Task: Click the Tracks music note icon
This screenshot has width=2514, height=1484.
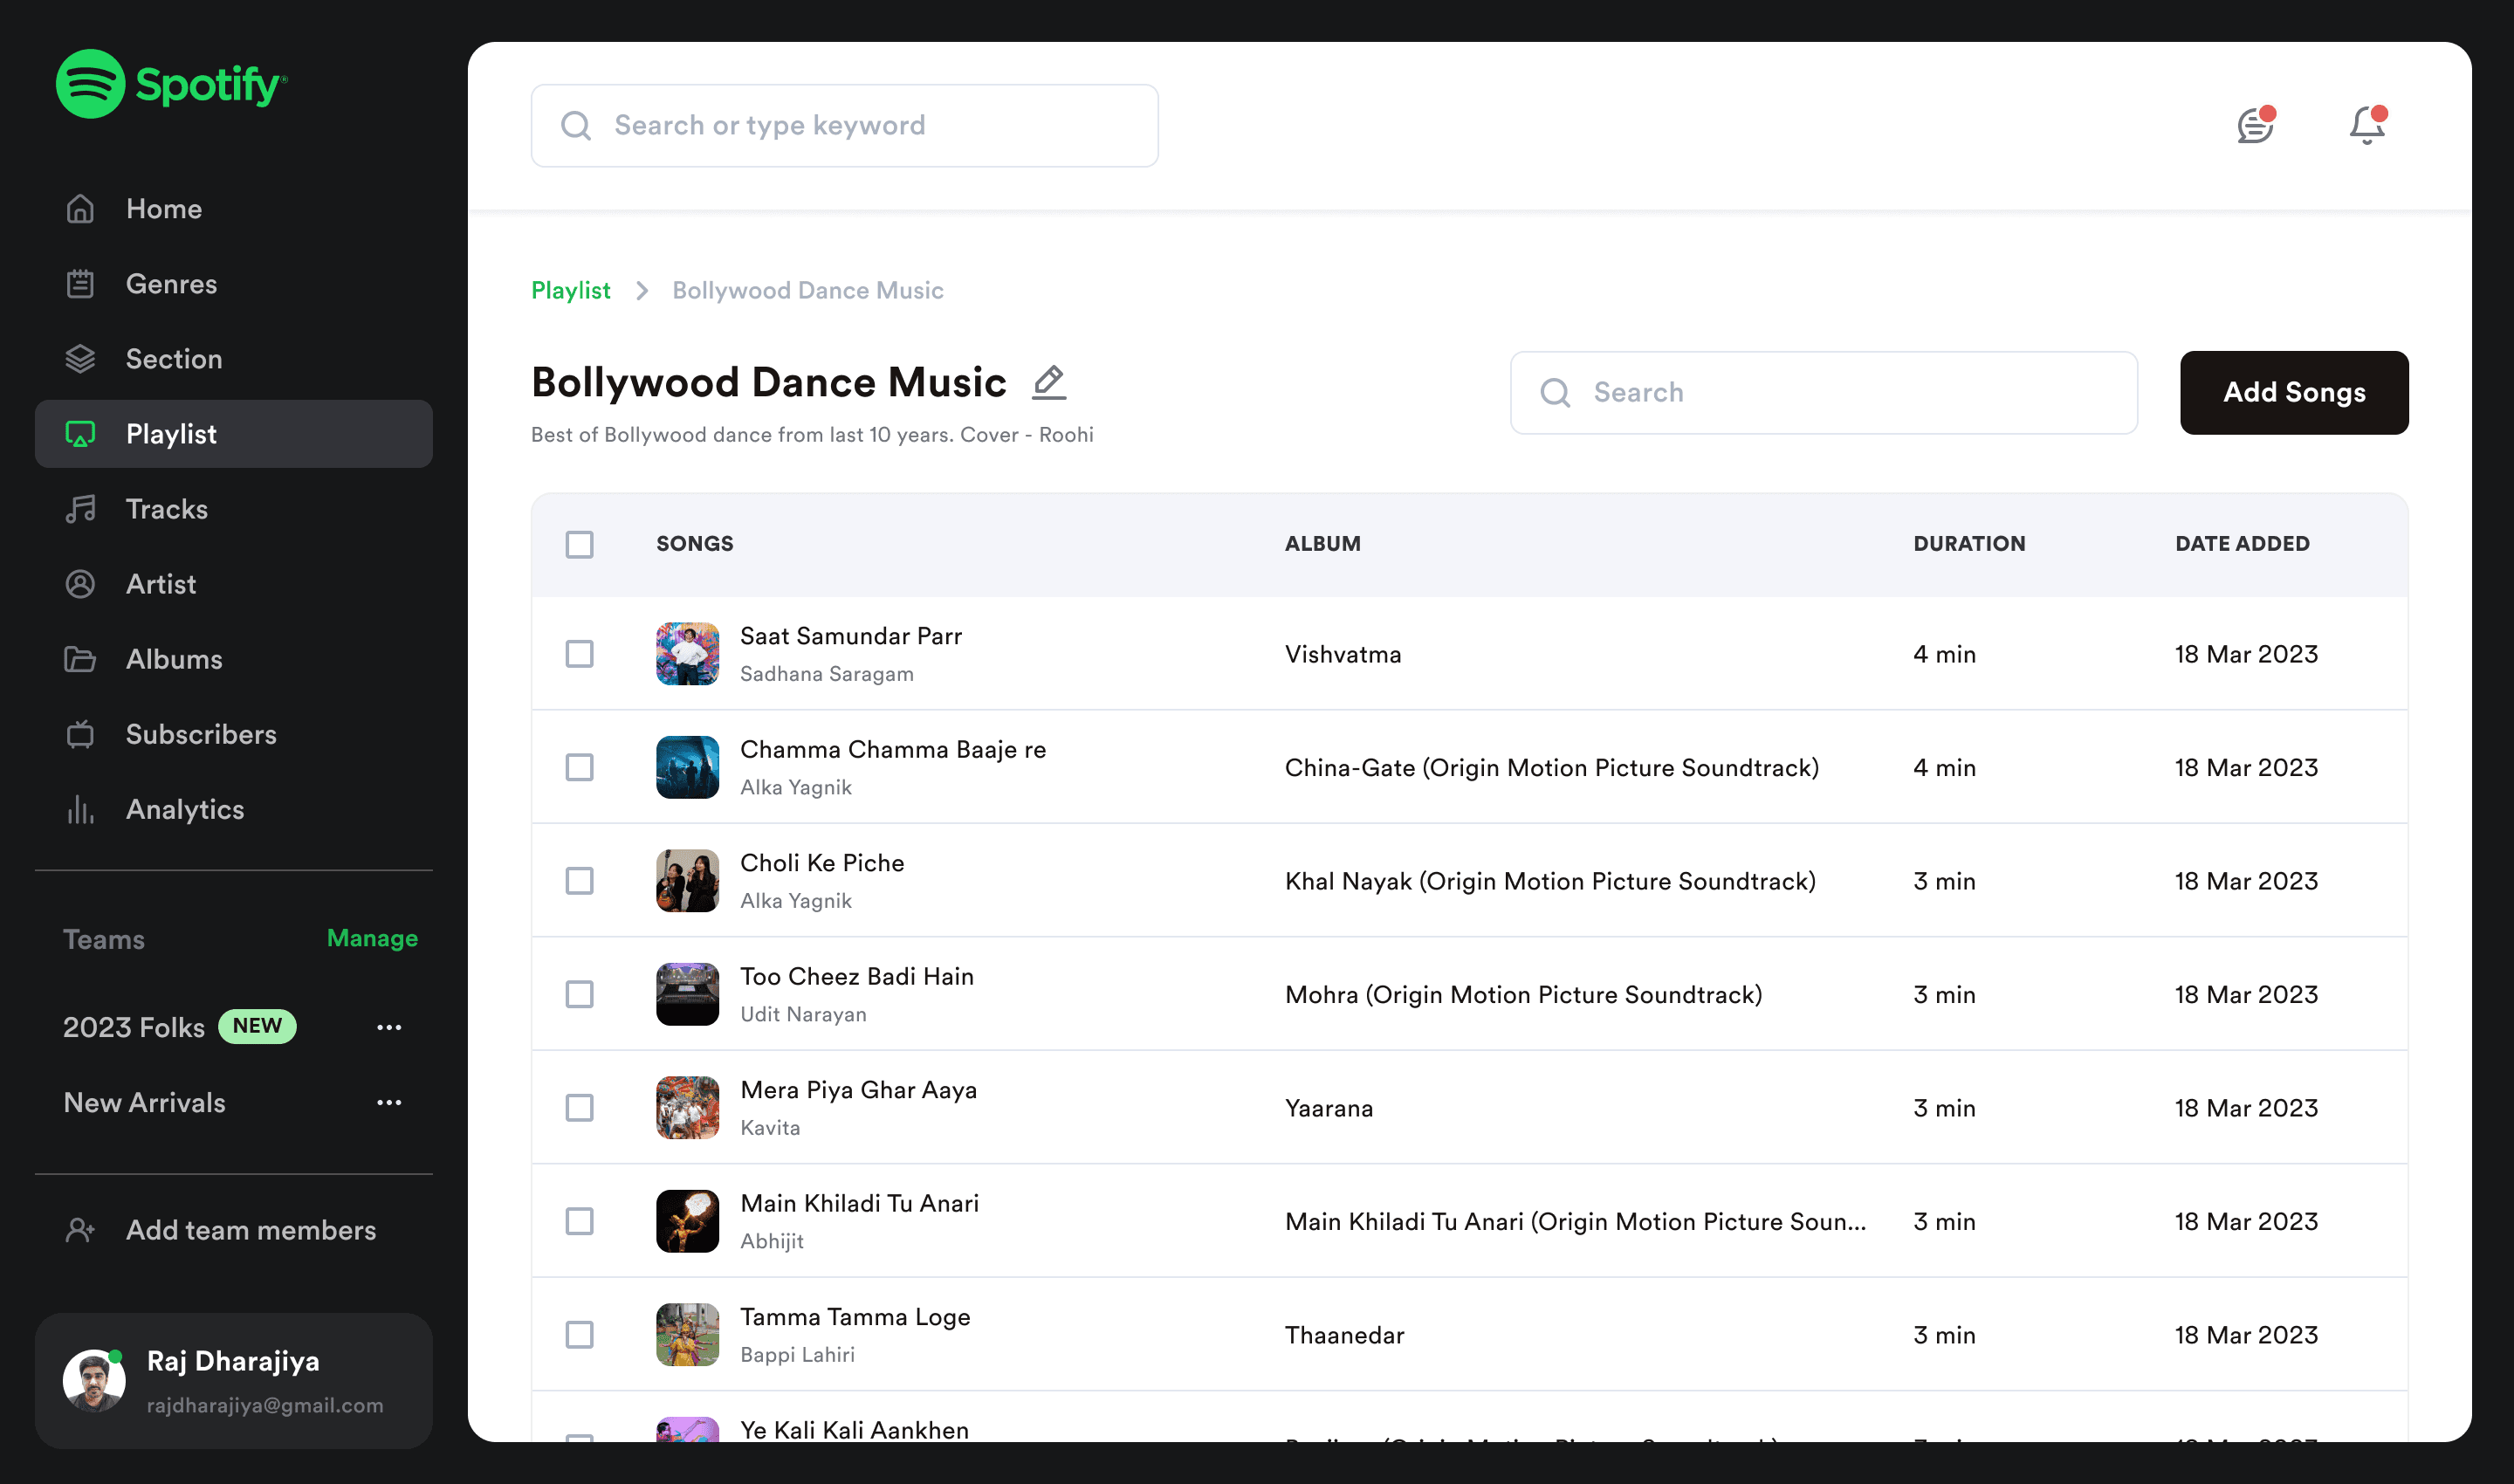Action: tap(80, 509)
